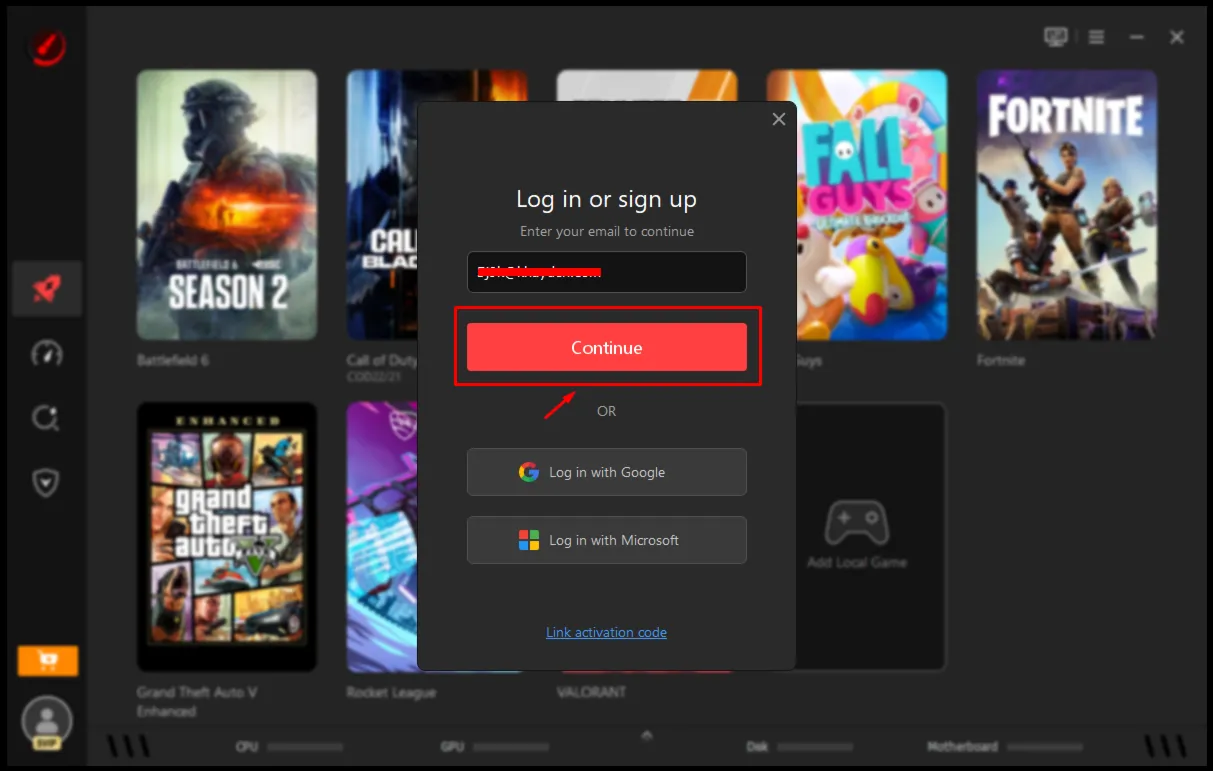This screenshot has height=771, width=1213.
Task: Click the red app logo icon
Action: pos(47,46)
